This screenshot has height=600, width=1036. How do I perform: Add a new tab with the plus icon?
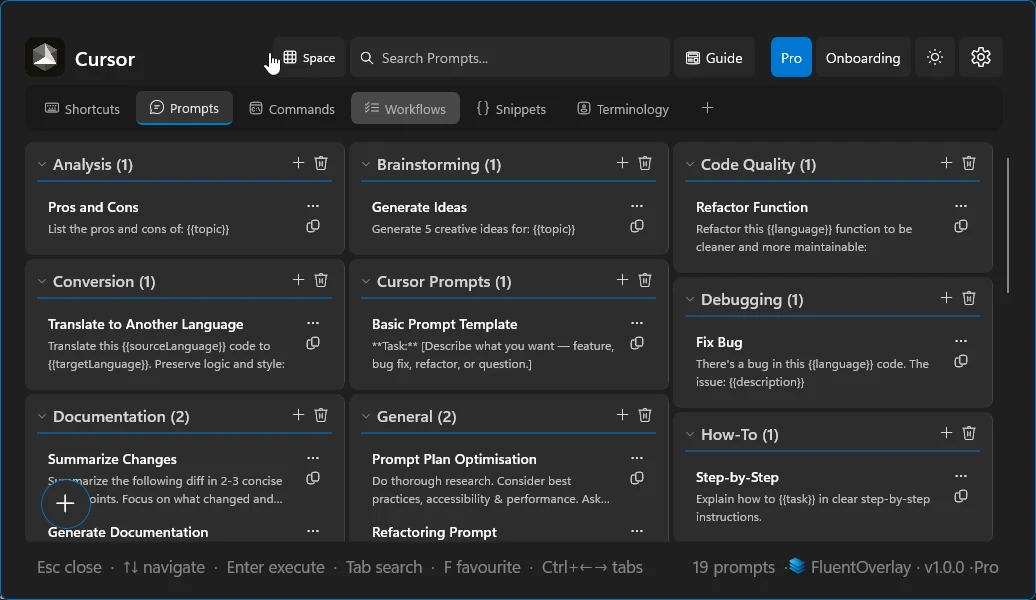click(707, 107)
